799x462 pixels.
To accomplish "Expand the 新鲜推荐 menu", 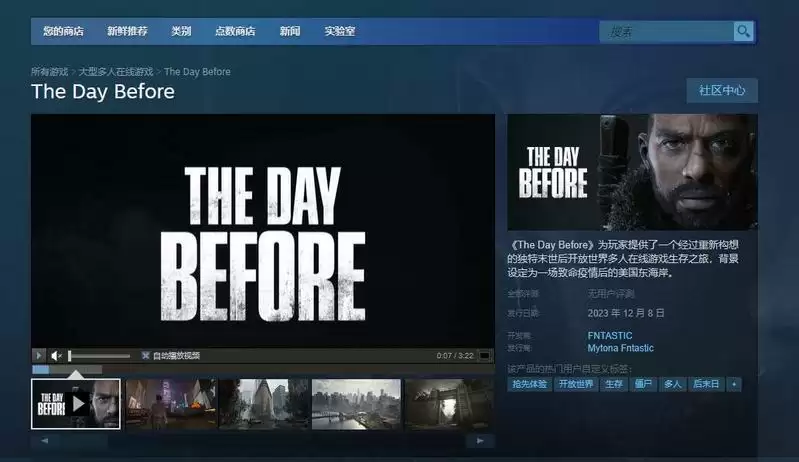I will pos(127,31).
